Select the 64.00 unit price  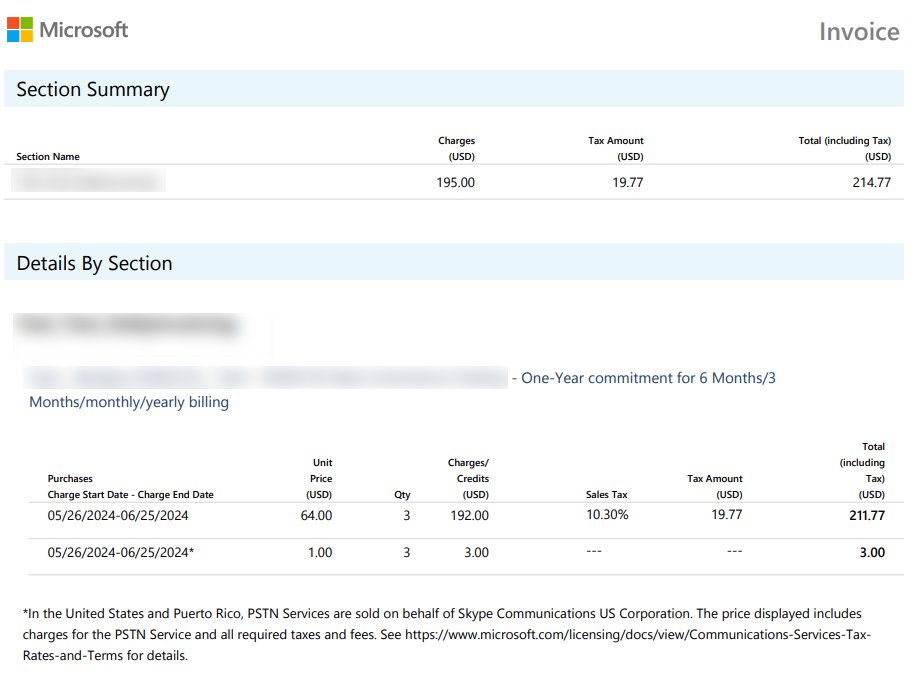tap(316, 515)
